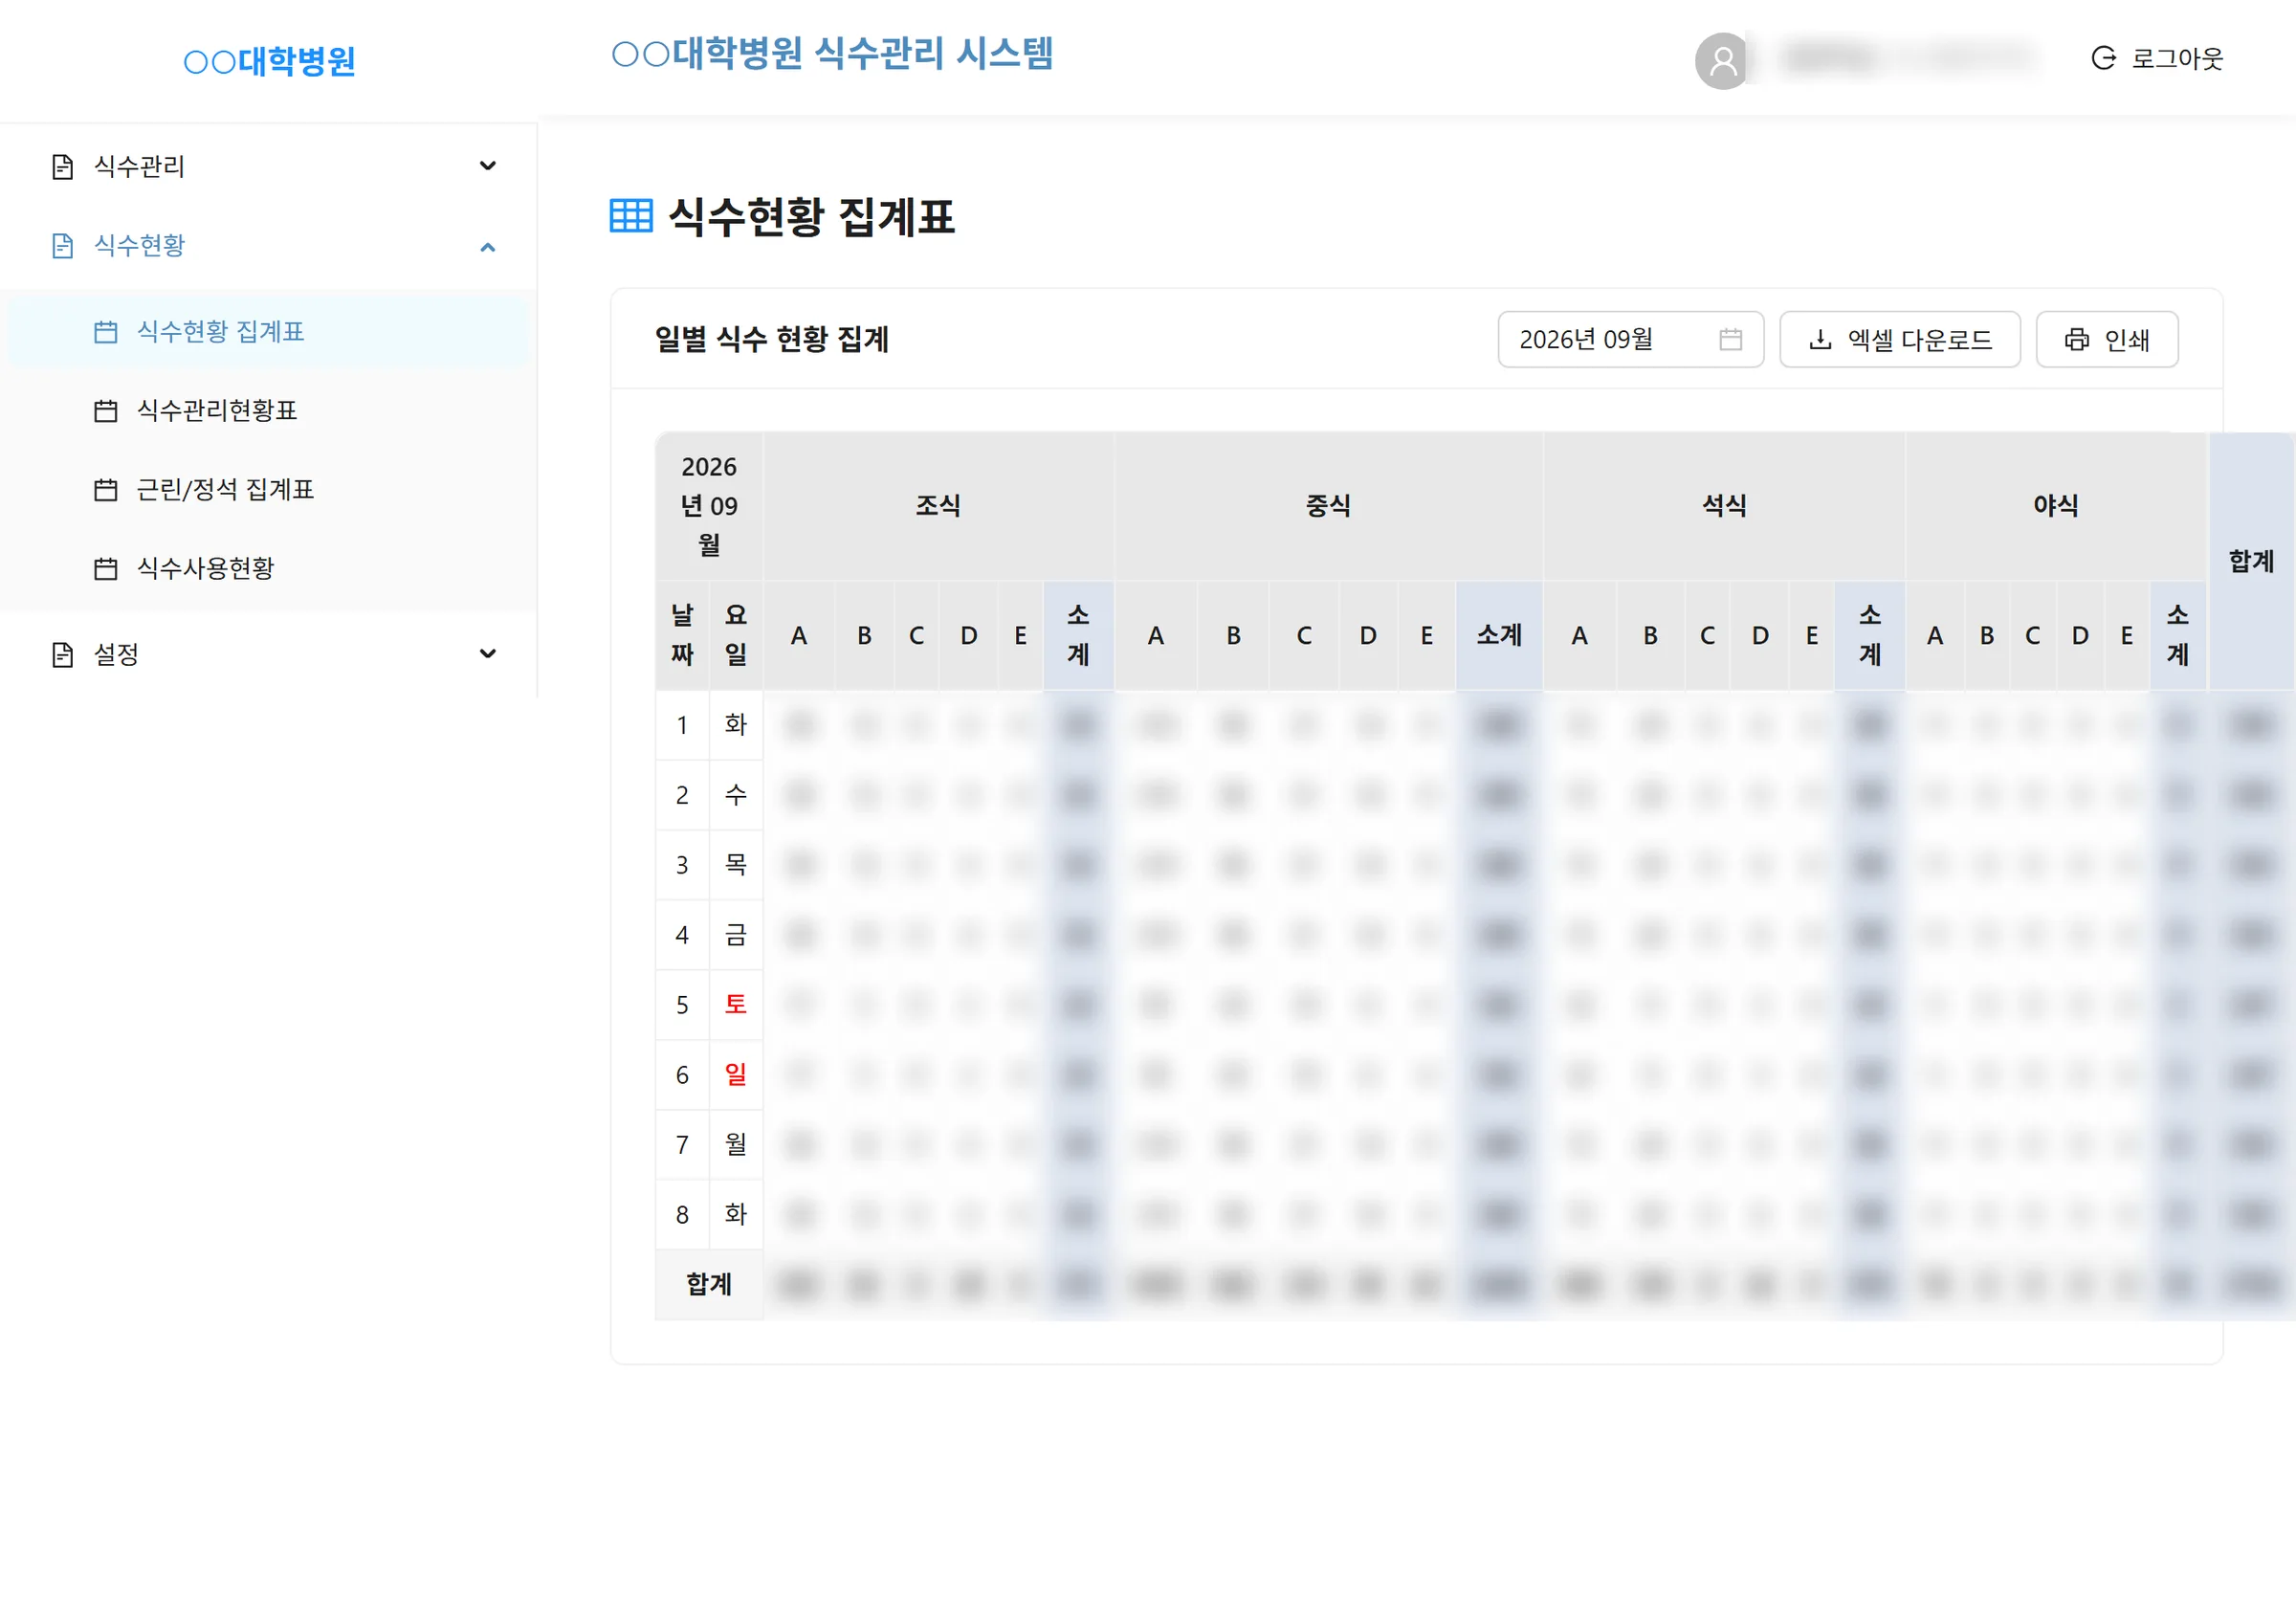Open 식수관리현황표 menu item

[268, 410]
